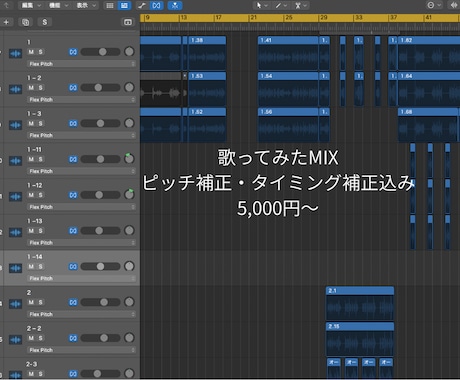Click the volume slider on track 1-14

click(100, 266)
